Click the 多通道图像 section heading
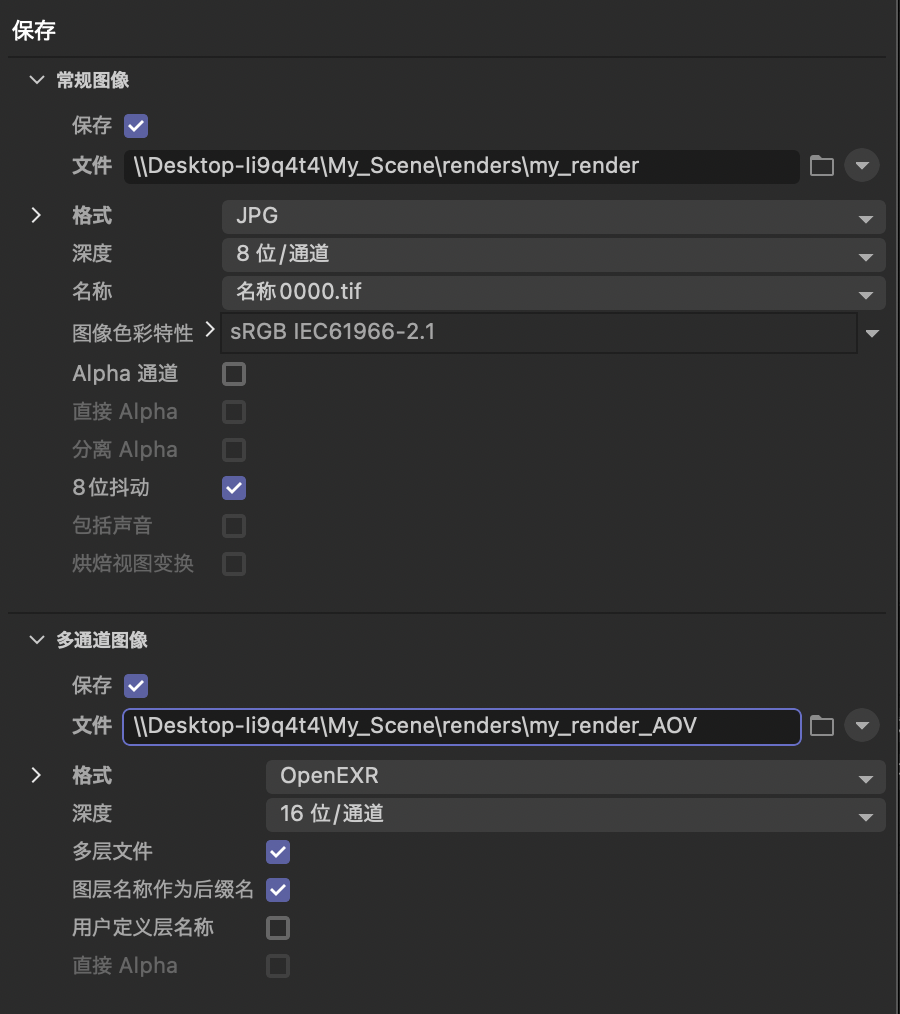The height and width of the screenshot is (1014, 900). click(102, 640)
